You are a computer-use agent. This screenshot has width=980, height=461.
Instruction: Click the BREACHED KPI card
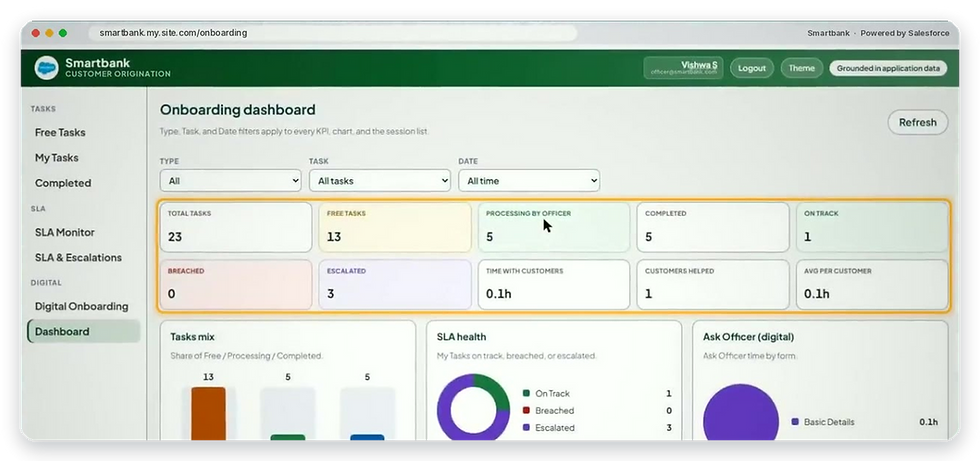[x=235, y=285]
